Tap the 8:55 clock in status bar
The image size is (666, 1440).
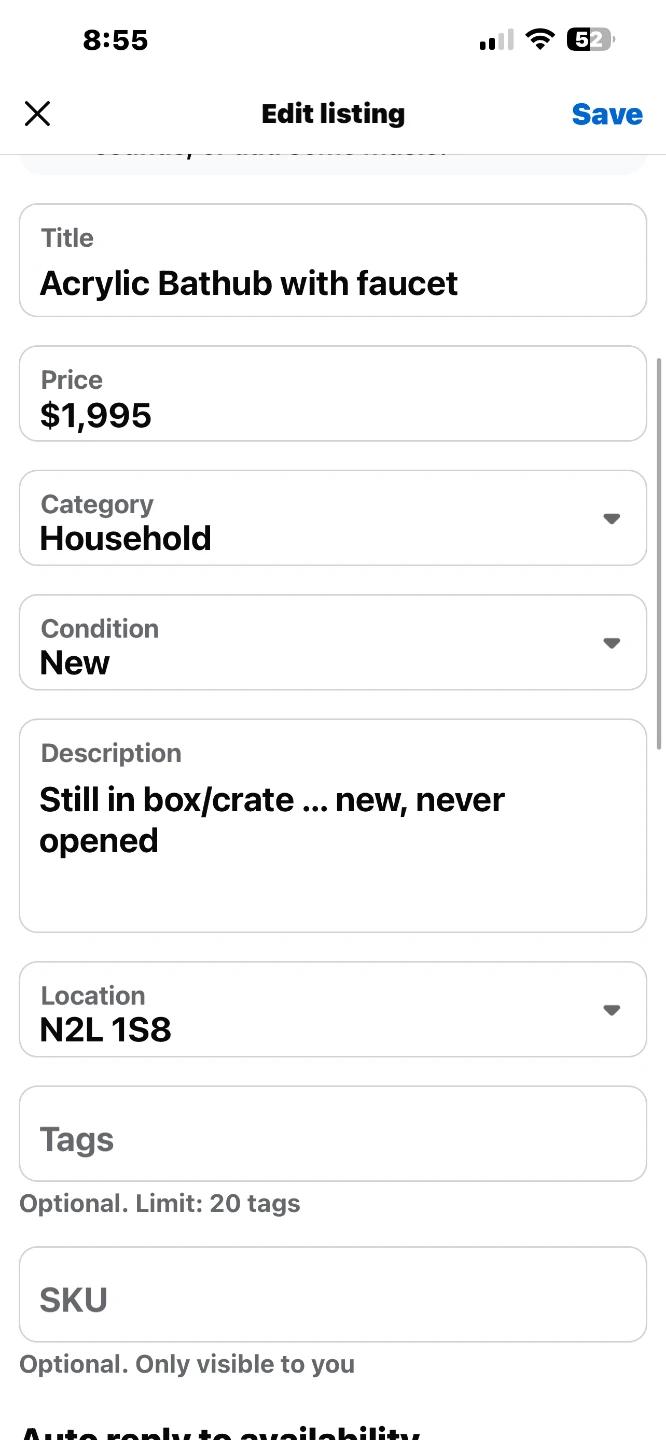[x=115, y=40]
